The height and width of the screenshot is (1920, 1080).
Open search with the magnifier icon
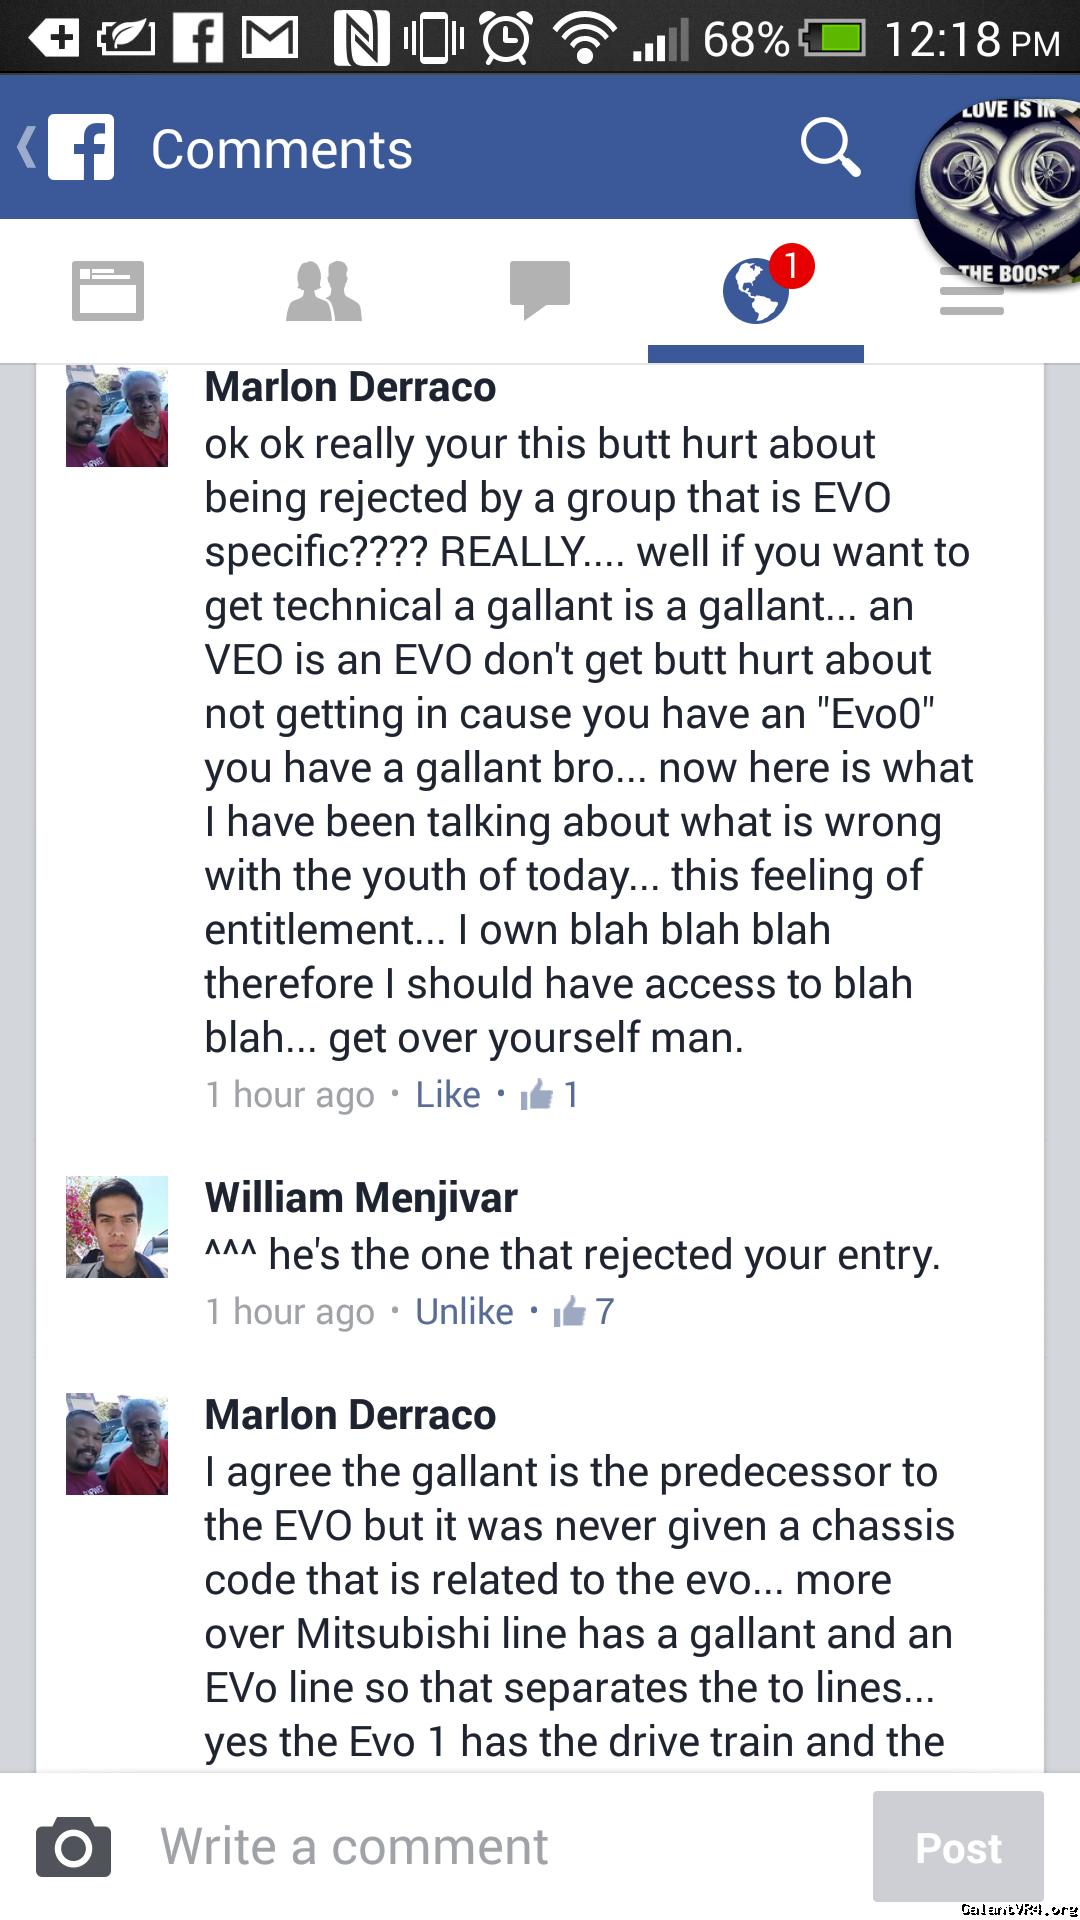831,147
